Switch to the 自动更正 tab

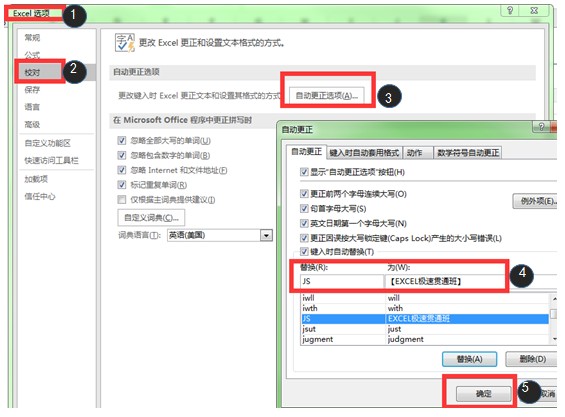pos(306,152)
